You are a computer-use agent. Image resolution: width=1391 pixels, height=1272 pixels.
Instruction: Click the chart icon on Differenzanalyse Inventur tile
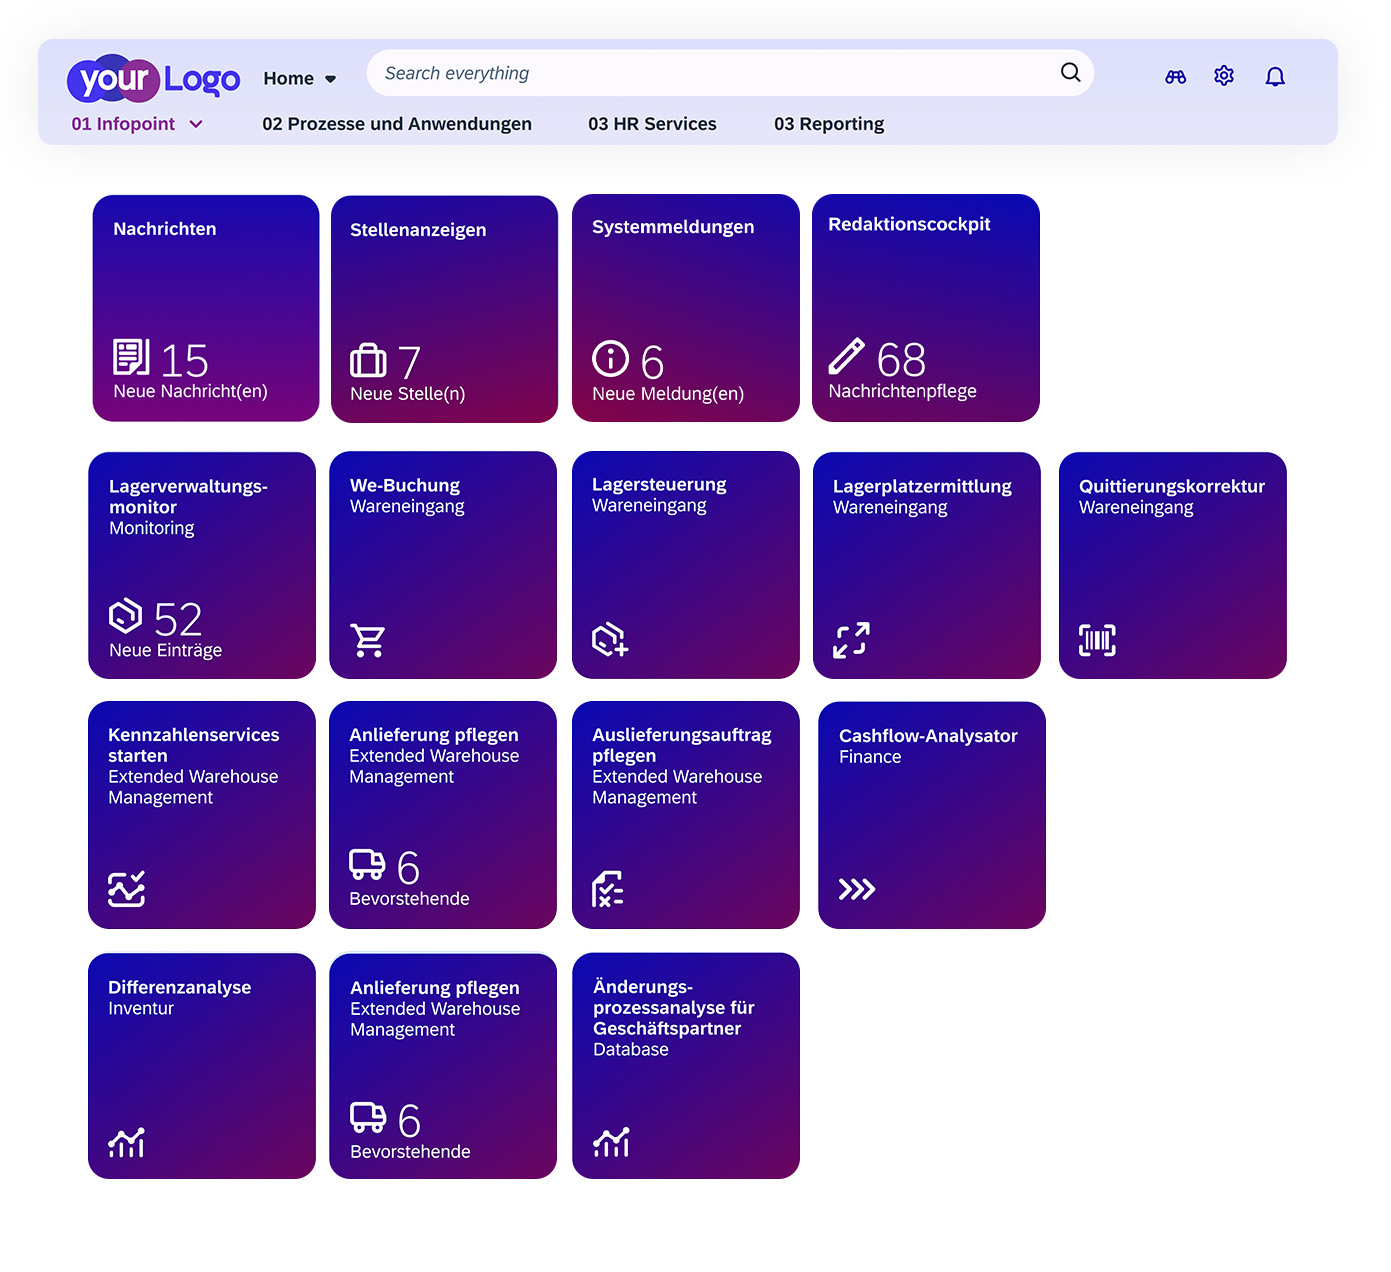click(127, 1141)
